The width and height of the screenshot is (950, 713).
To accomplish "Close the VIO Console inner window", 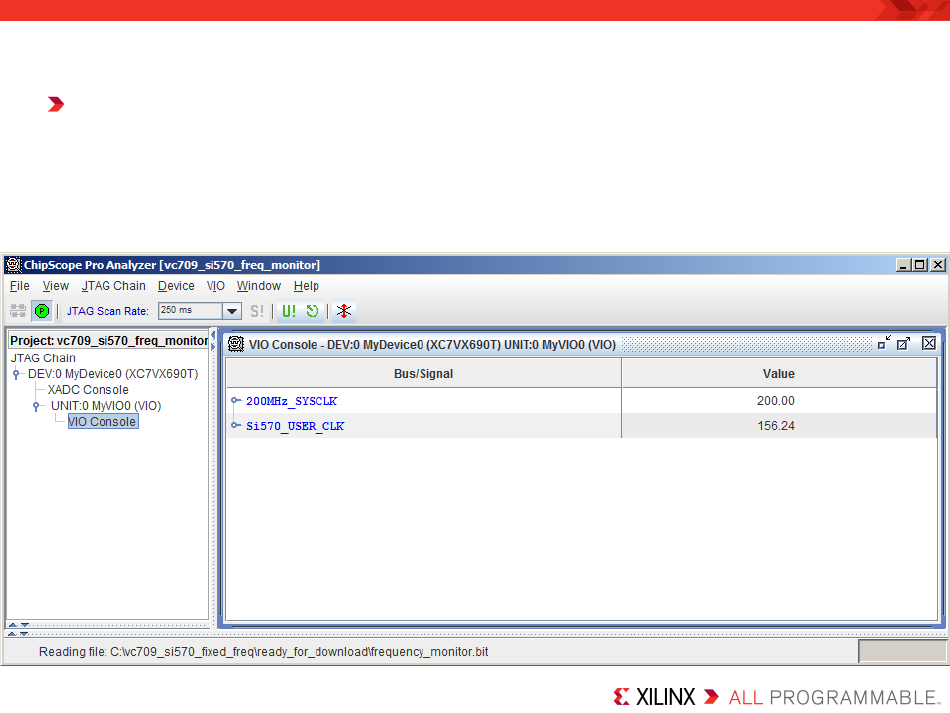I will point(929,343).
